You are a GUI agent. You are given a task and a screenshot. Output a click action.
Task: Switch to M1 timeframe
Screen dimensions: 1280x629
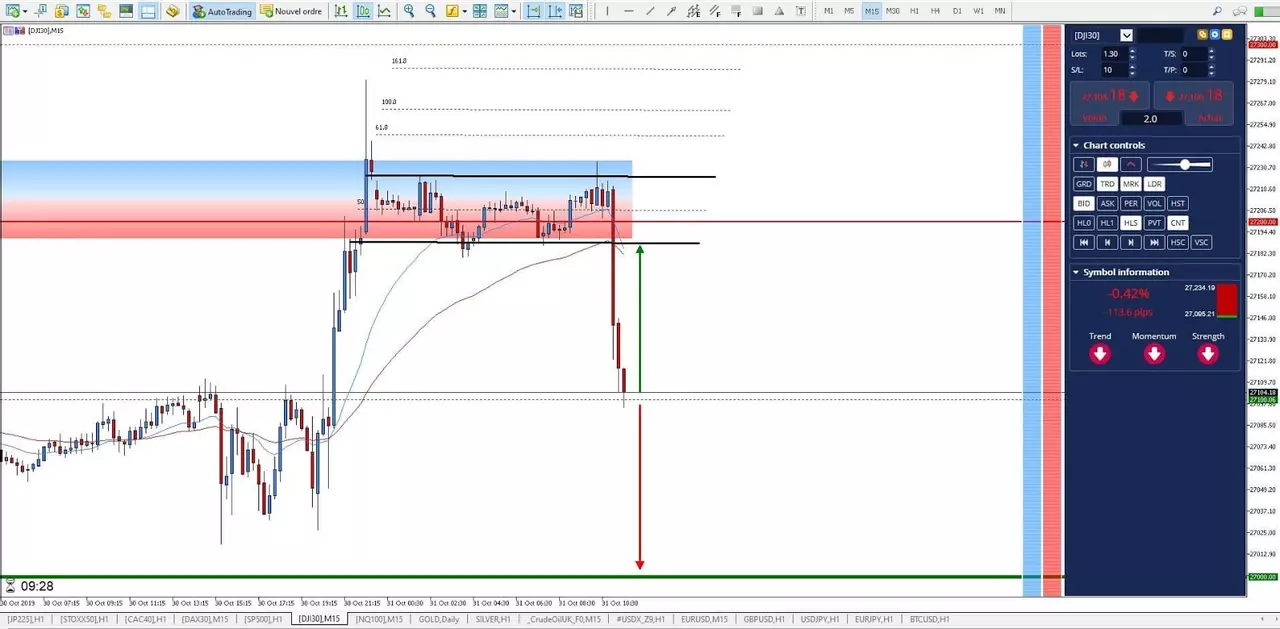828,11
